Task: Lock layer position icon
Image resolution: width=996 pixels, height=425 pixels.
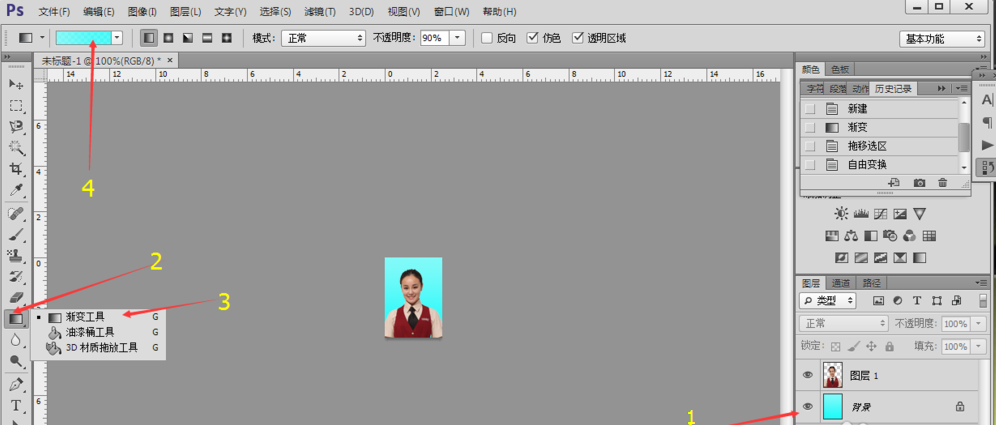Action: [872, 347]
